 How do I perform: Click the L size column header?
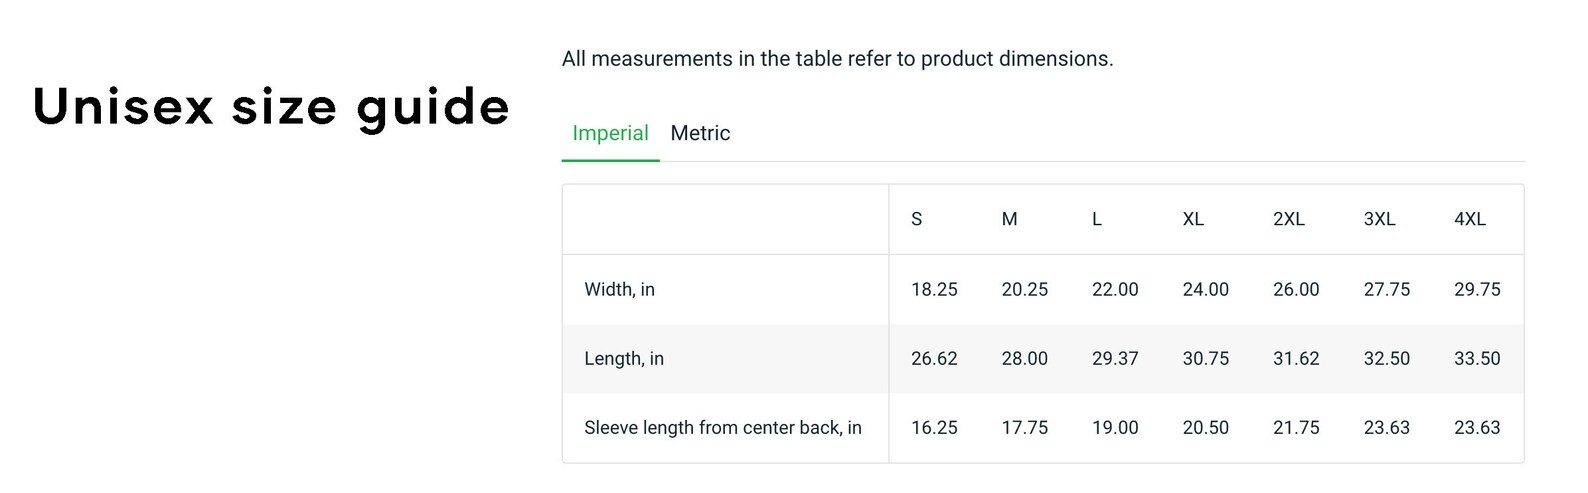tap(1097, 219)
